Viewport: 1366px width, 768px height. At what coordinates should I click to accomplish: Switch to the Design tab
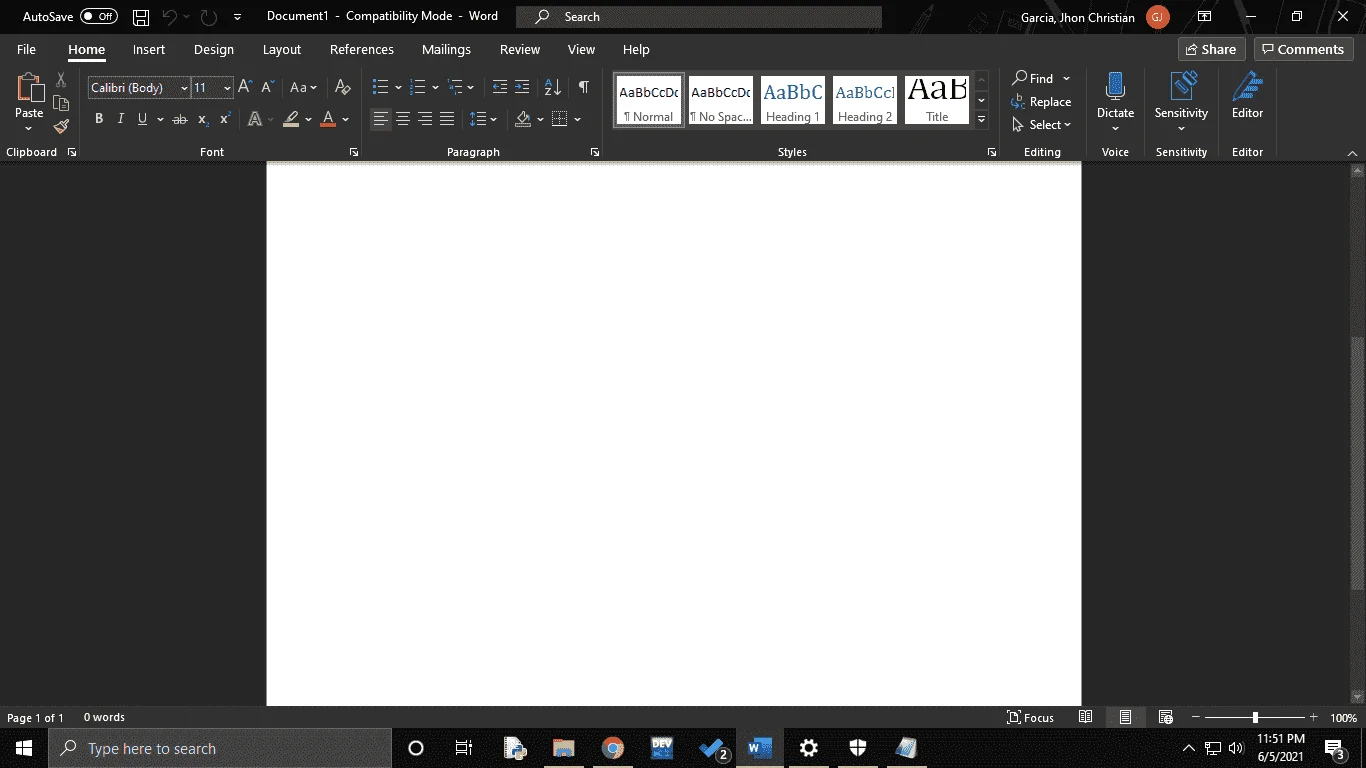tap(214, 49)
